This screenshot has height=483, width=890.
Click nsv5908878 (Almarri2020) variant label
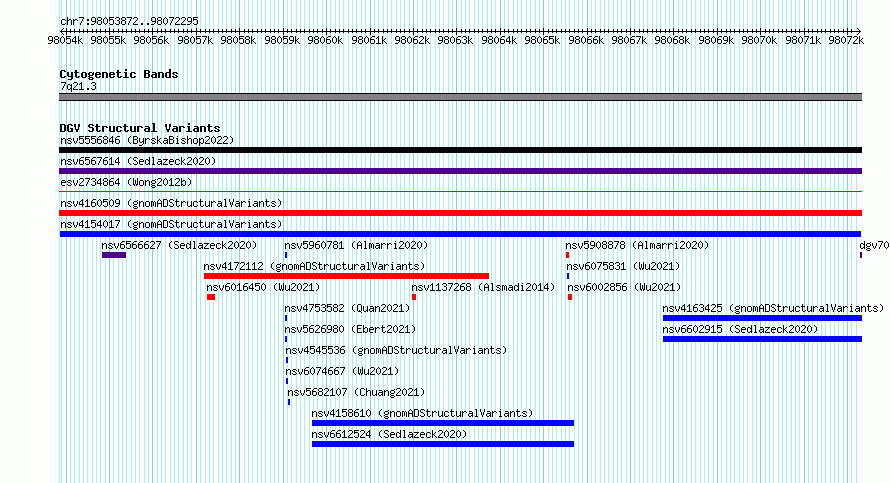637,245
